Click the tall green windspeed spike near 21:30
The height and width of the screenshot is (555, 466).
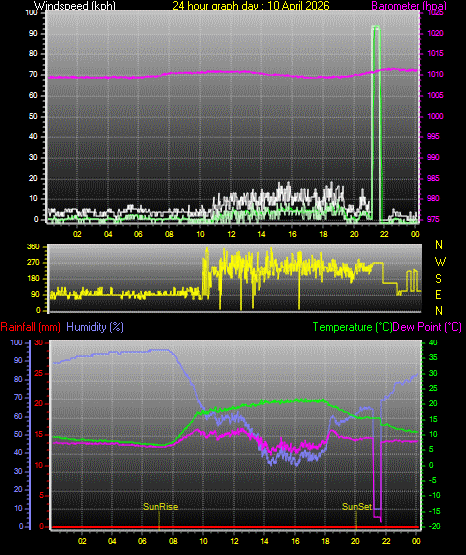click(x=376, y=124)
